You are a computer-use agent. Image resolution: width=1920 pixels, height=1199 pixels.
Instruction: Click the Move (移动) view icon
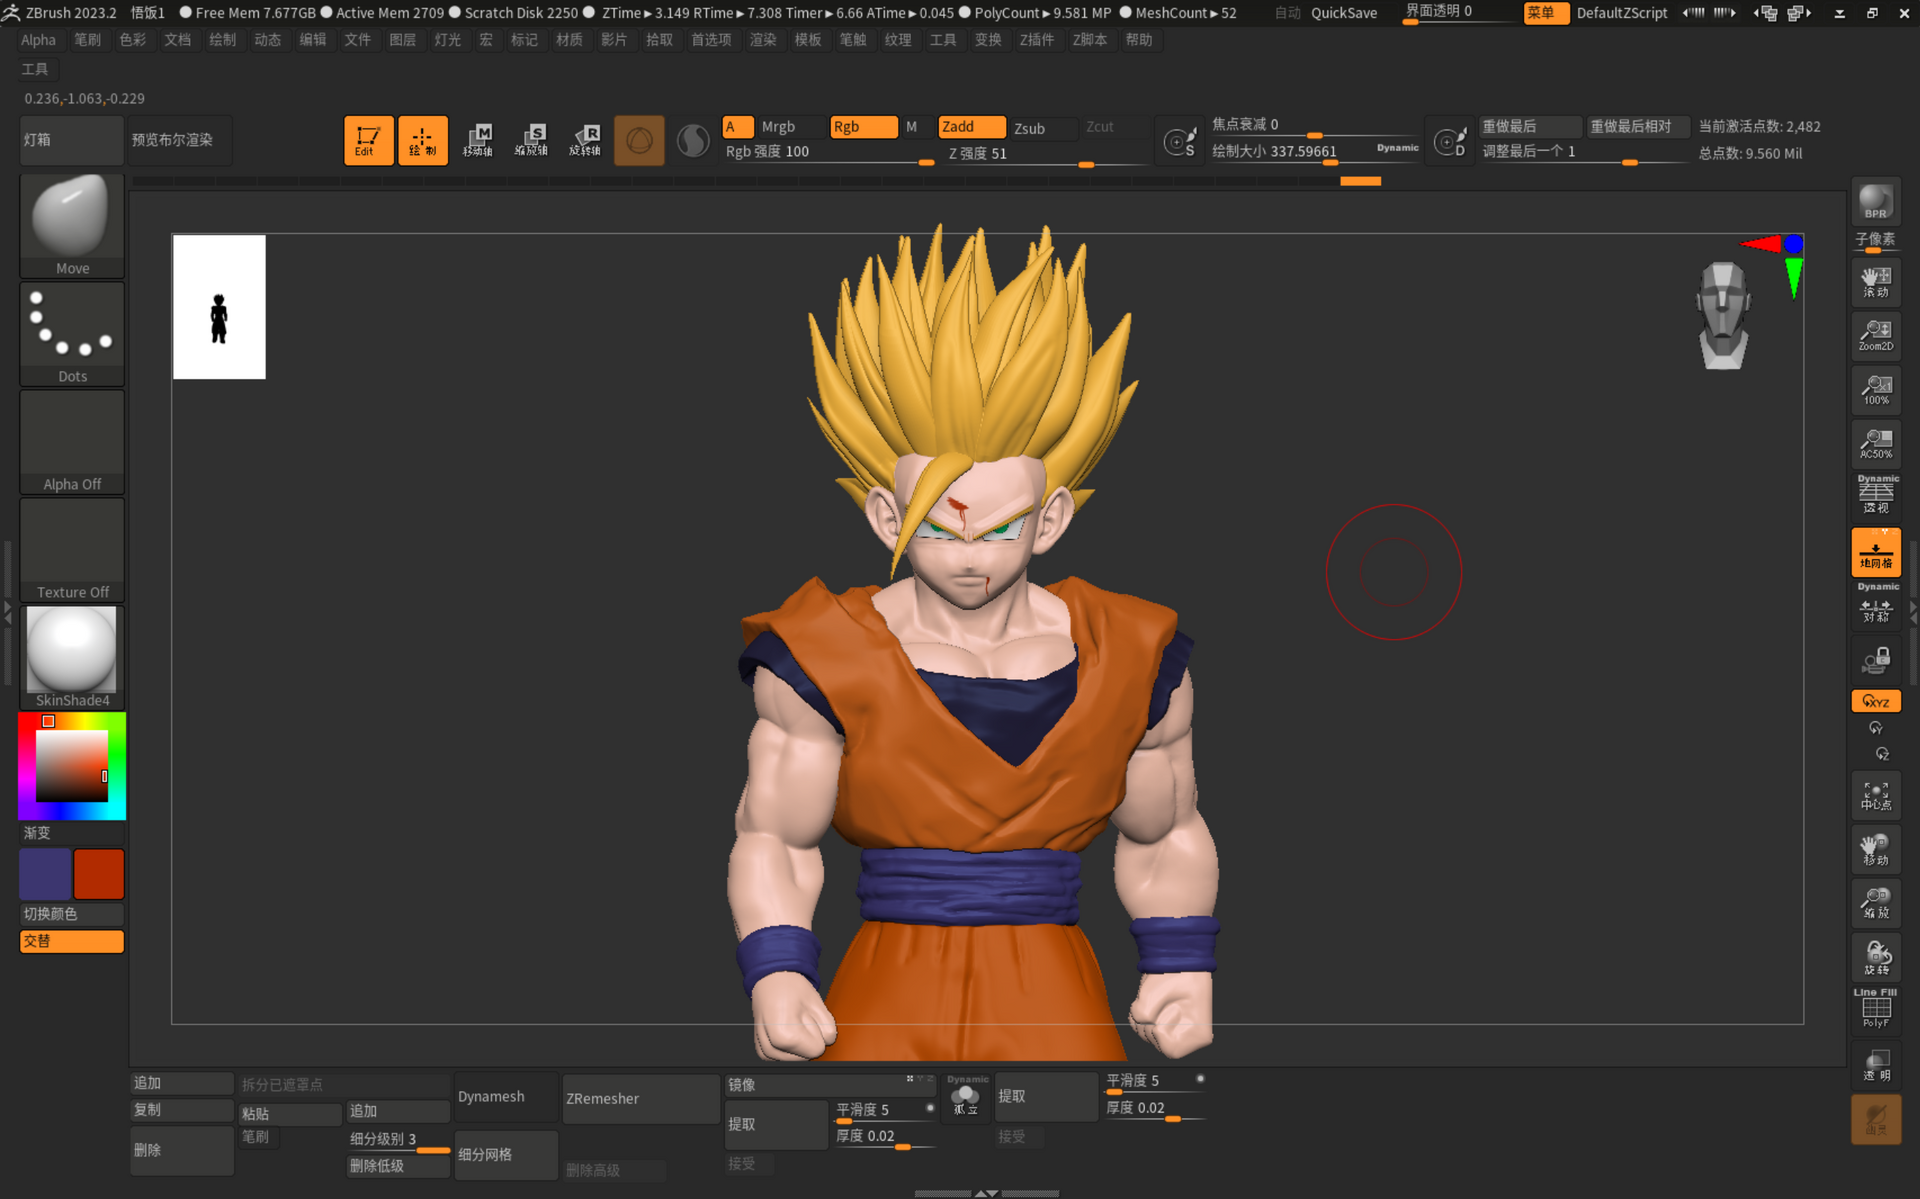click(x=1876, y=850)
